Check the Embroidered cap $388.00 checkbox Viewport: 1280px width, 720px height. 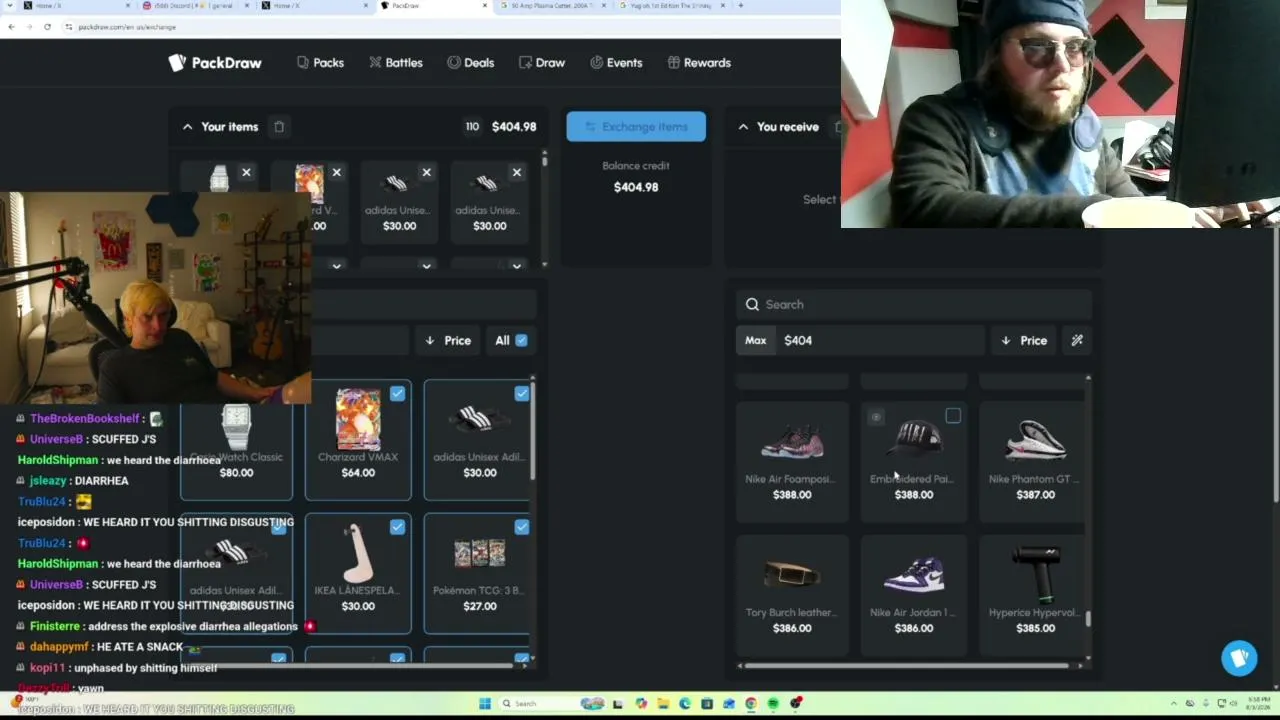click(x=953, y=416)
